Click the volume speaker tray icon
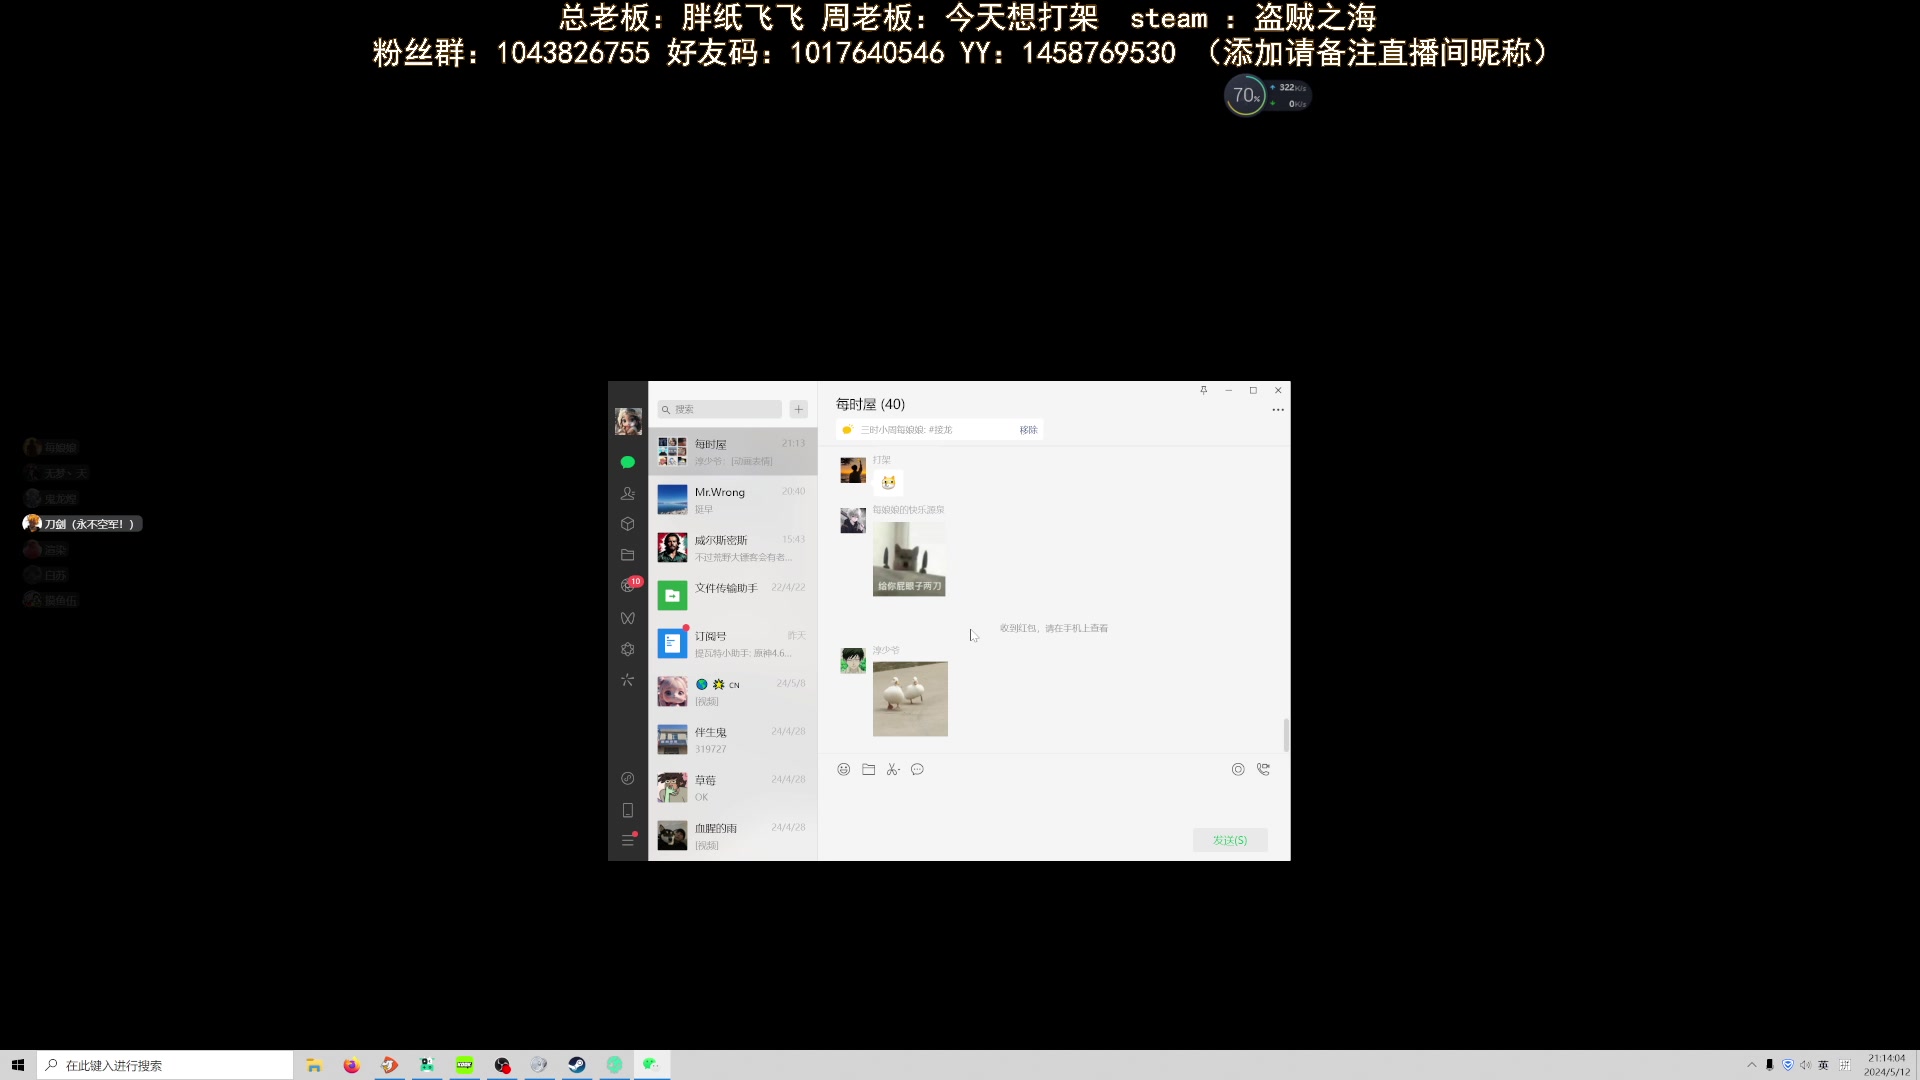This screenshot has width=1920, height=1080. [x=1805, y=1065]
